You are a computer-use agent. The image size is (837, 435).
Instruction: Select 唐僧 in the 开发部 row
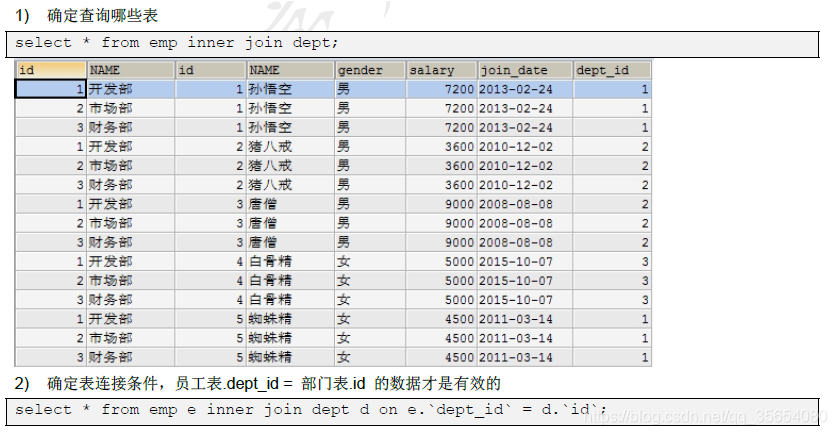point(263,204)
